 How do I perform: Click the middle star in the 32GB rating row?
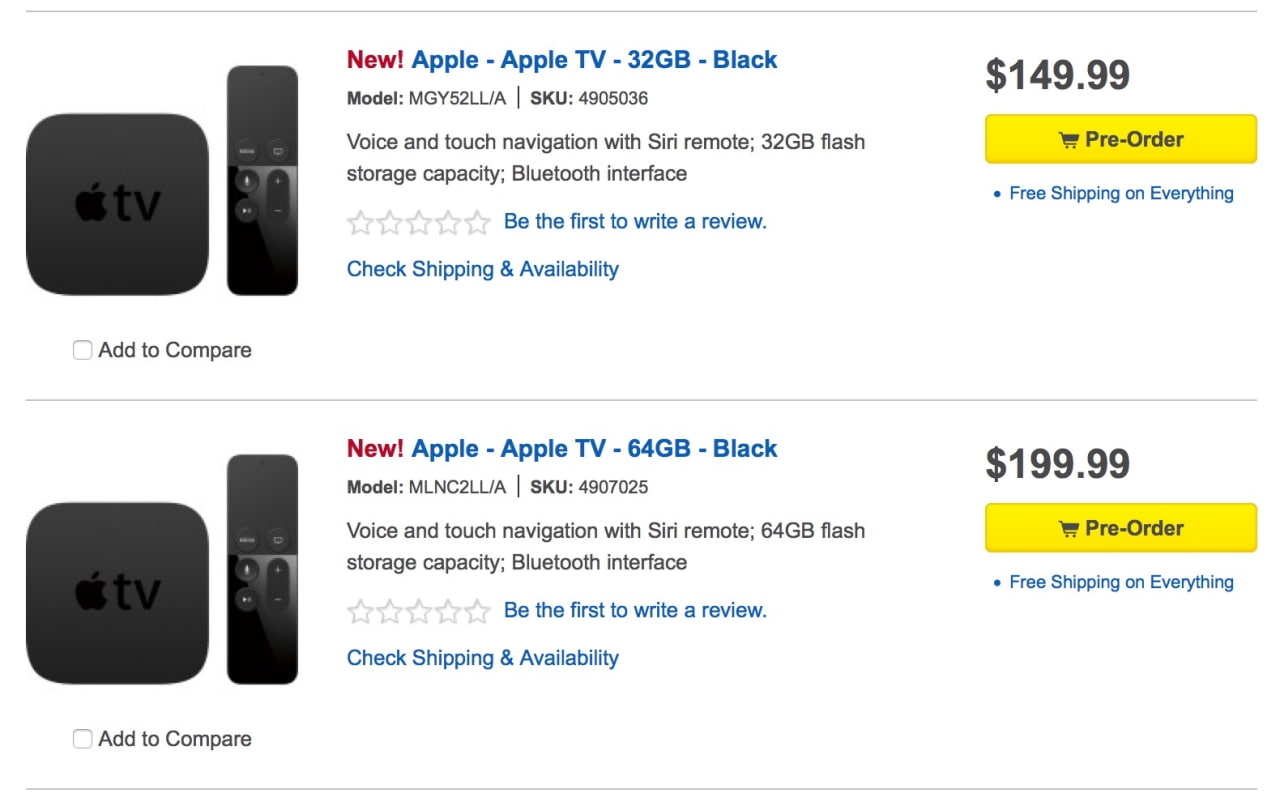click(419, 222)
